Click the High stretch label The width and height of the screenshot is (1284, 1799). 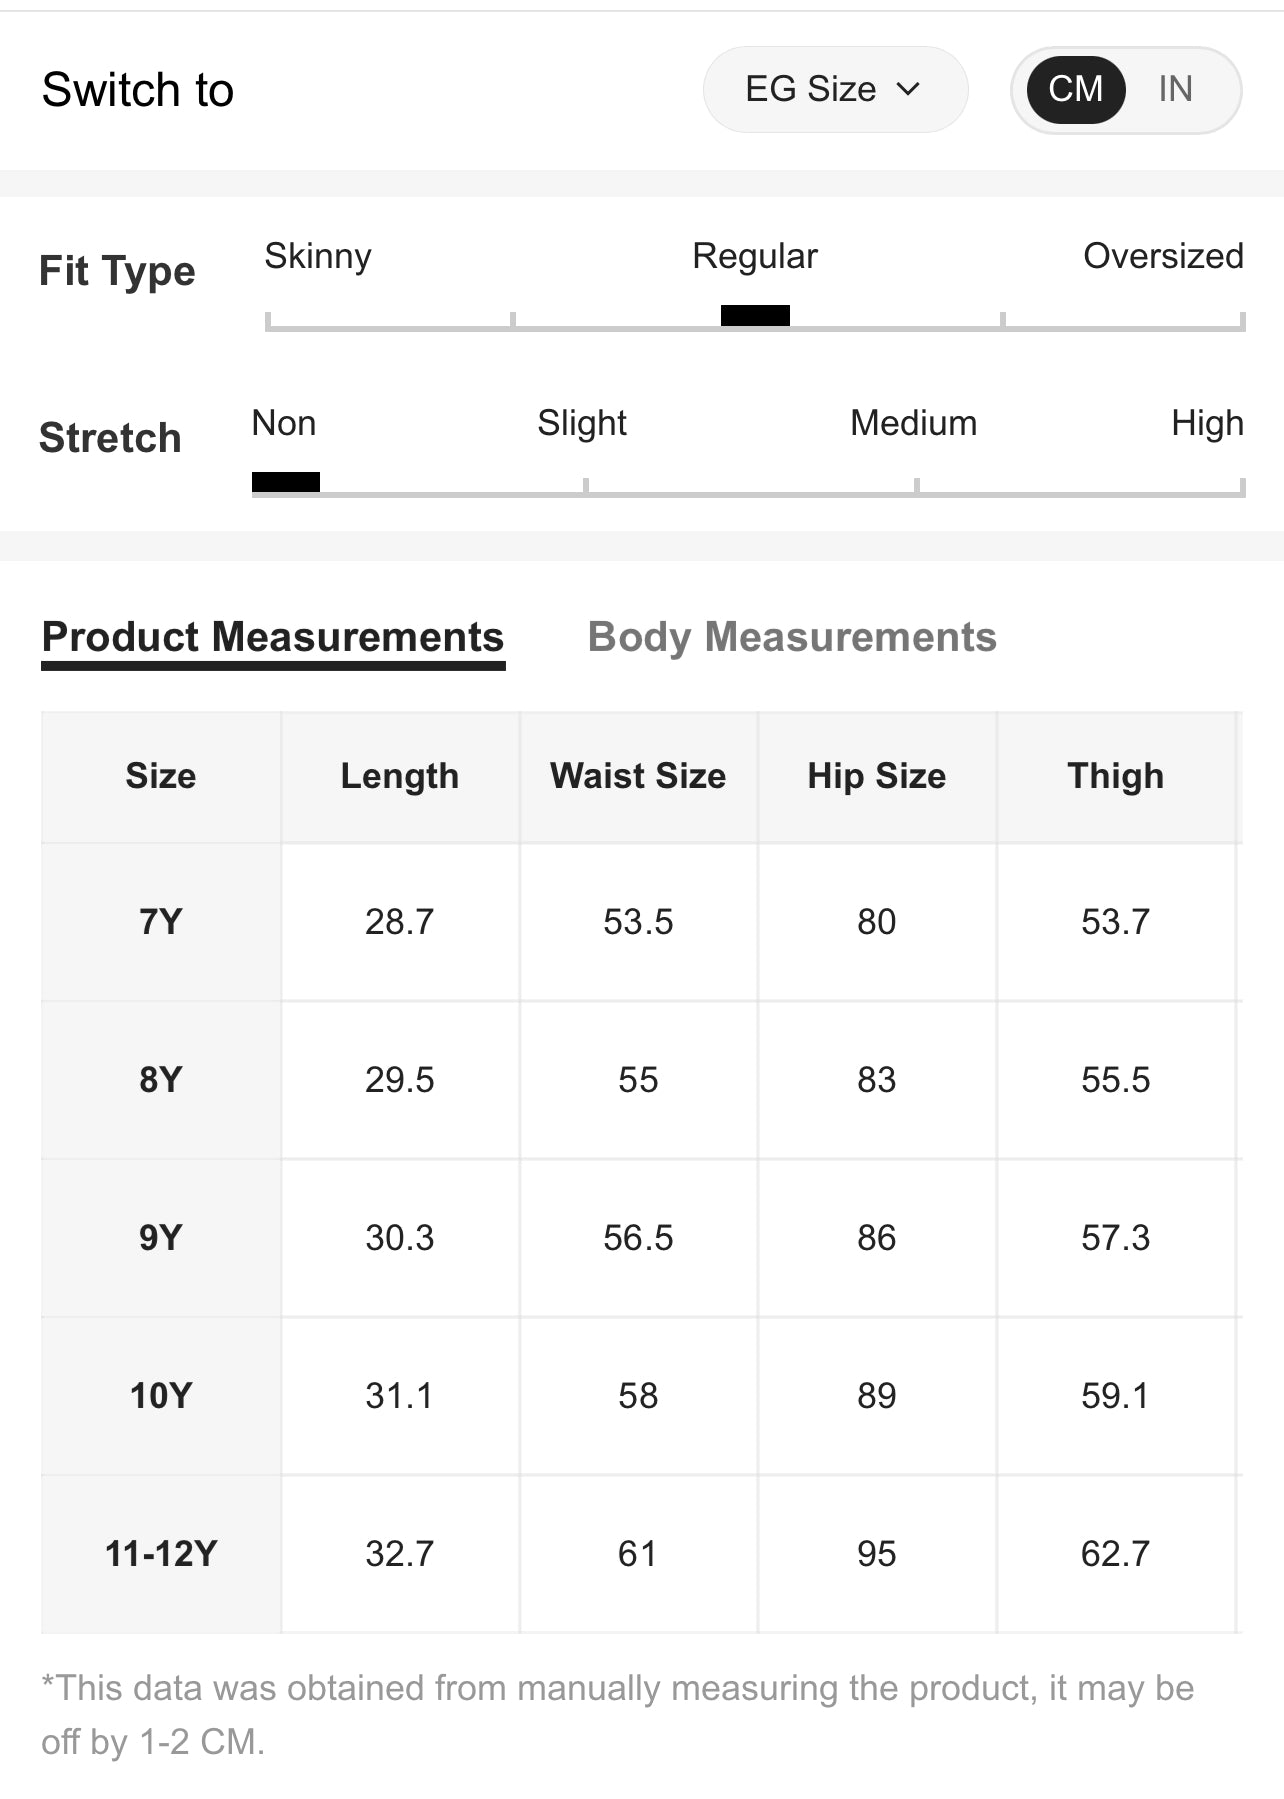tap(1207, 423)
